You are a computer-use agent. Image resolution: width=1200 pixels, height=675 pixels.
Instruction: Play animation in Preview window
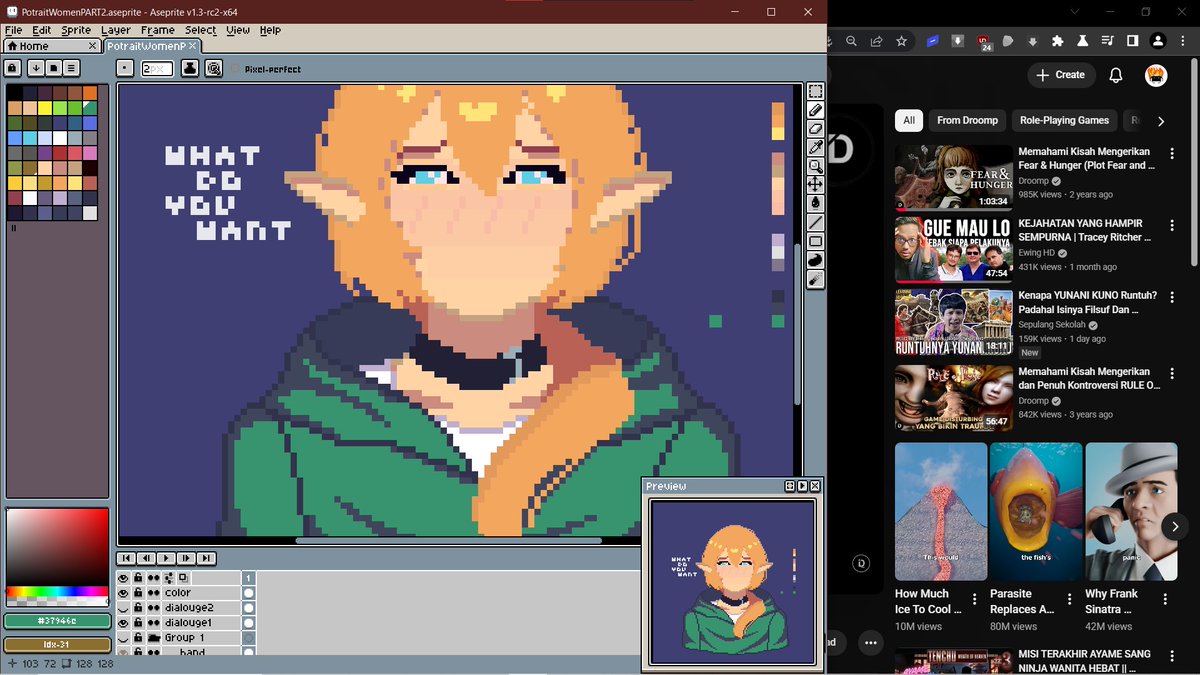pyautogui.click(x=802, y=486)
